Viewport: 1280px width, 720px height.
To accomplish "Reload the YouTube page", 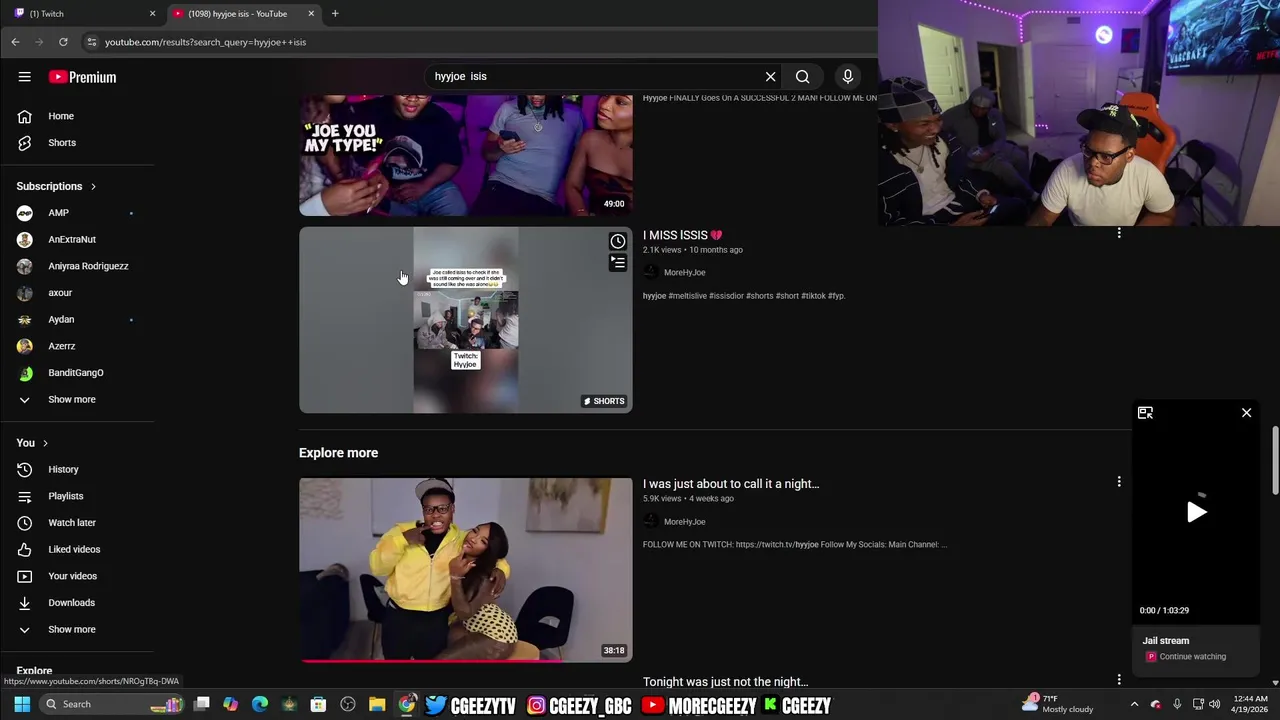I will (63, 42).
